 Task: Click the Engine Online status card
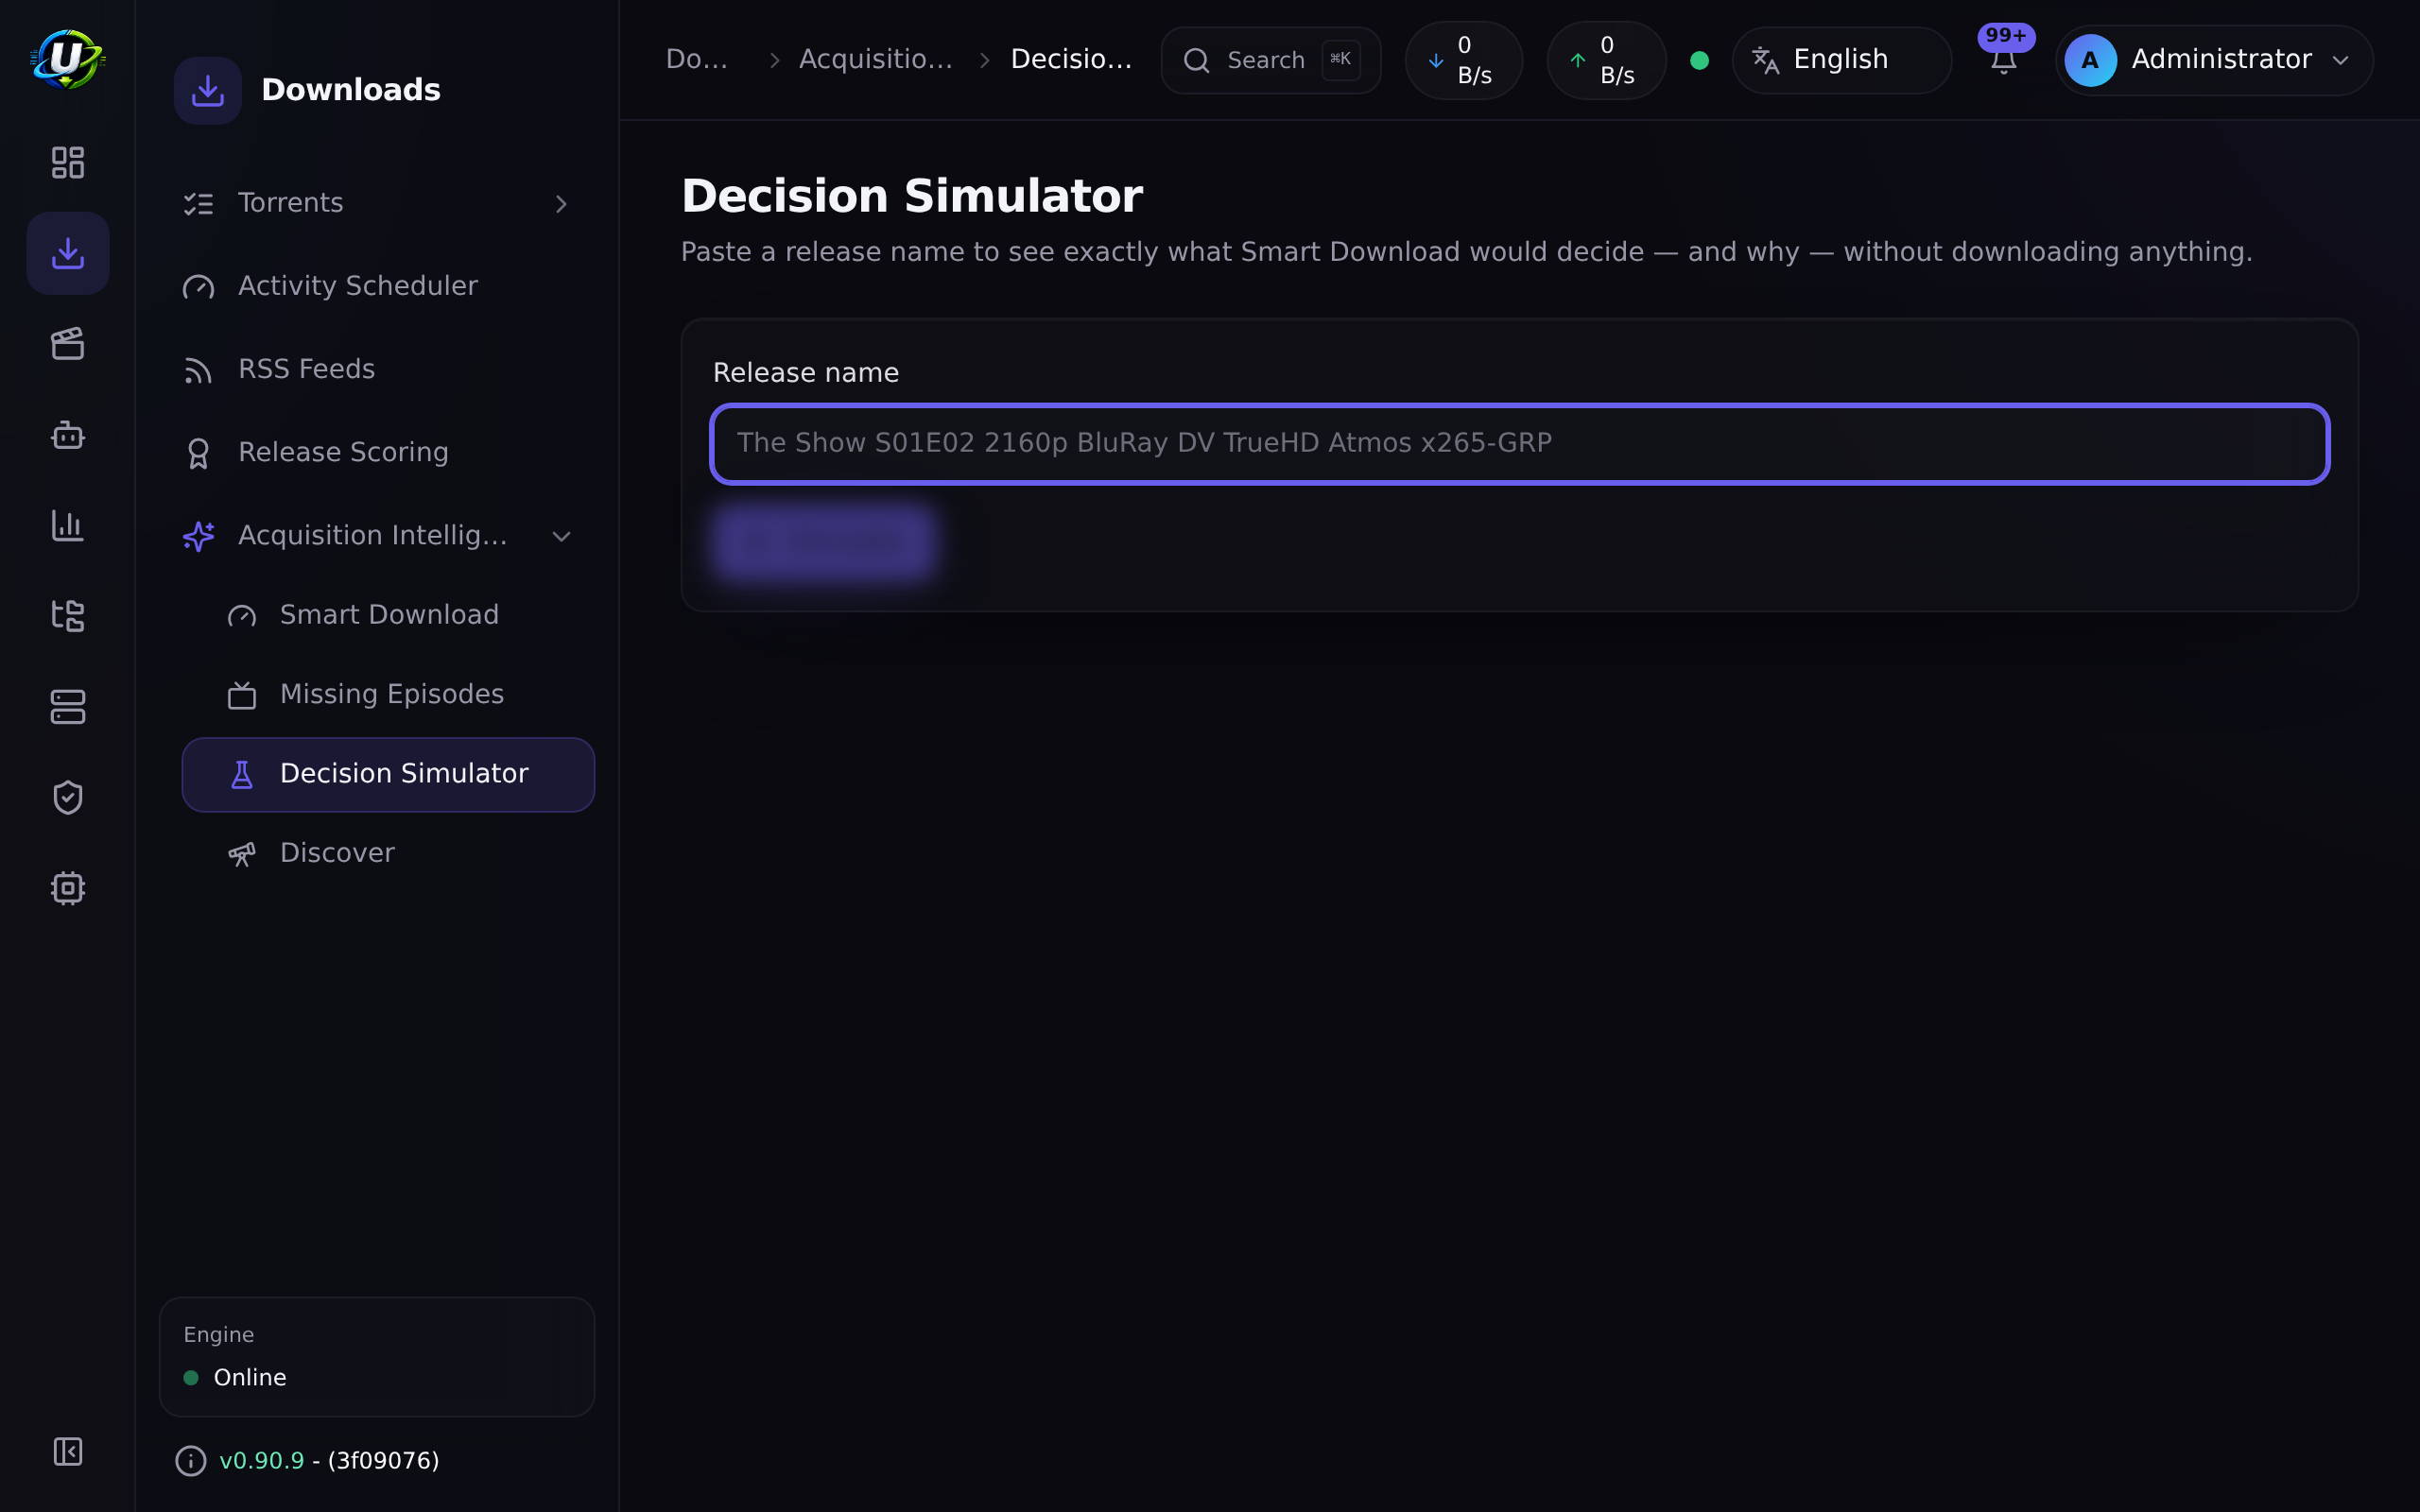[x=377, y=1357]
